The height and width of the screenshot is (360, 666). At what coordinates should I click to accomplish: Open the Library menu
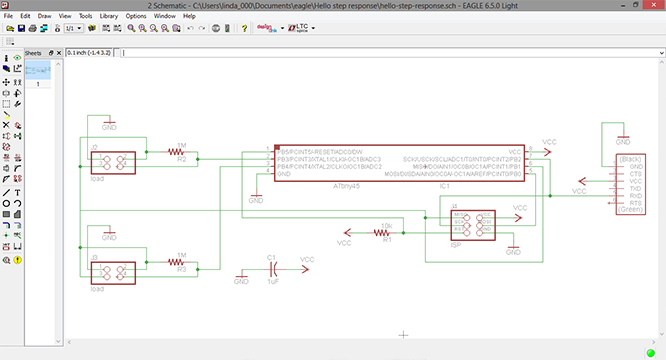point(109,16)
